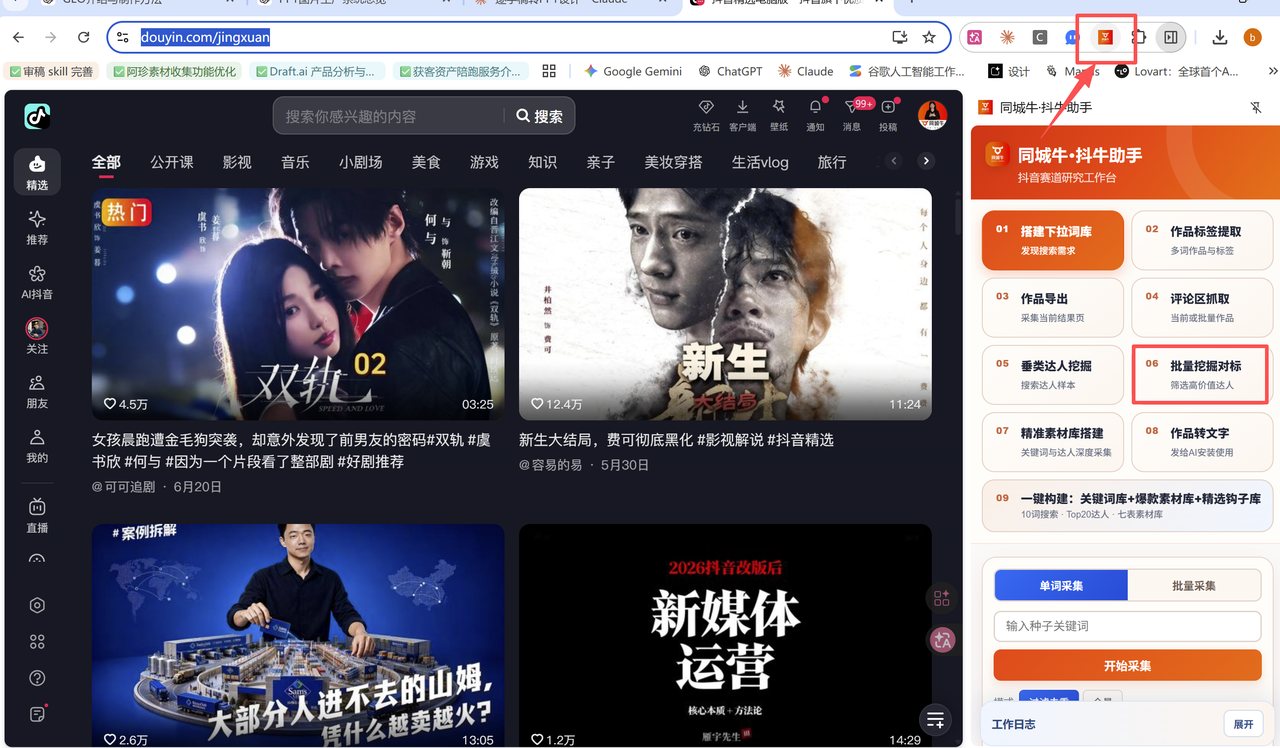Click the hexagon settings icon in sidebar
The height and width of the screenshot is (748, 1280).
point(37,605)
